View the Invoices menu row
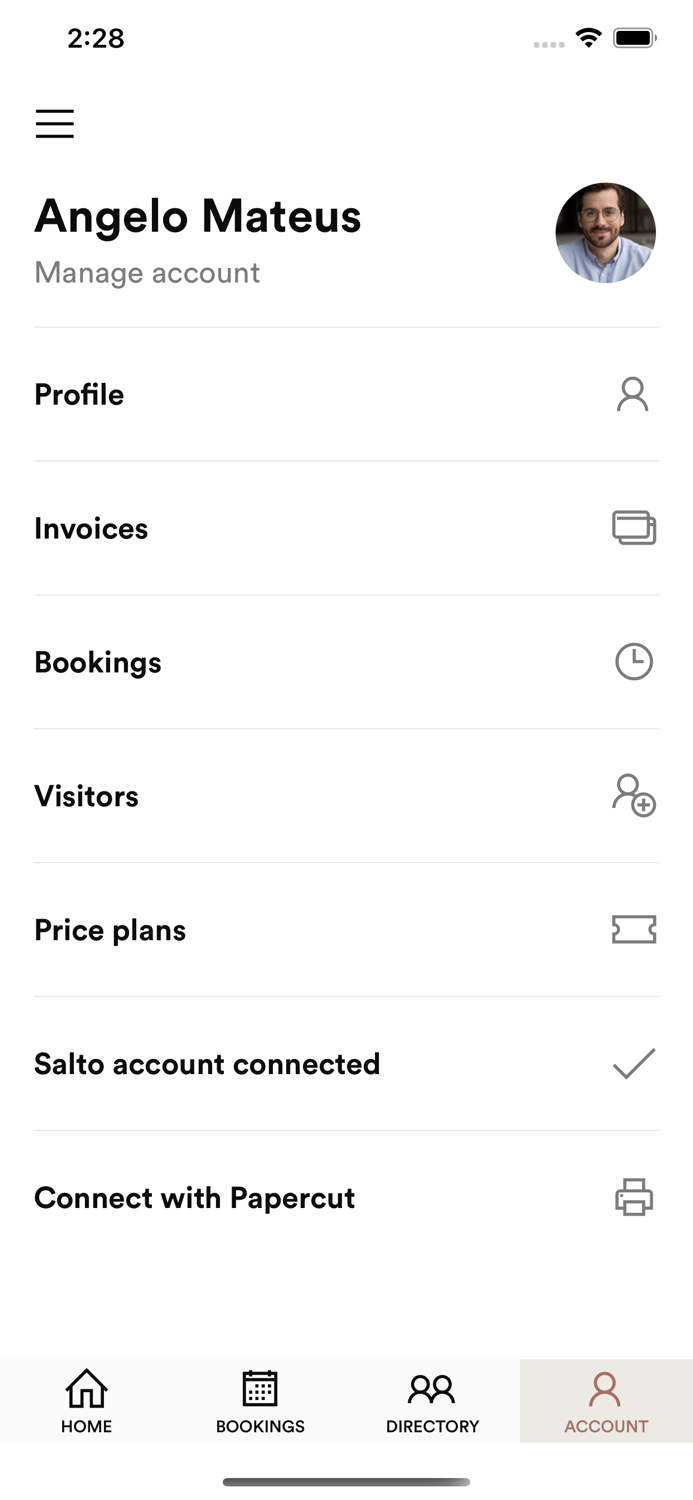 [91, 529]
